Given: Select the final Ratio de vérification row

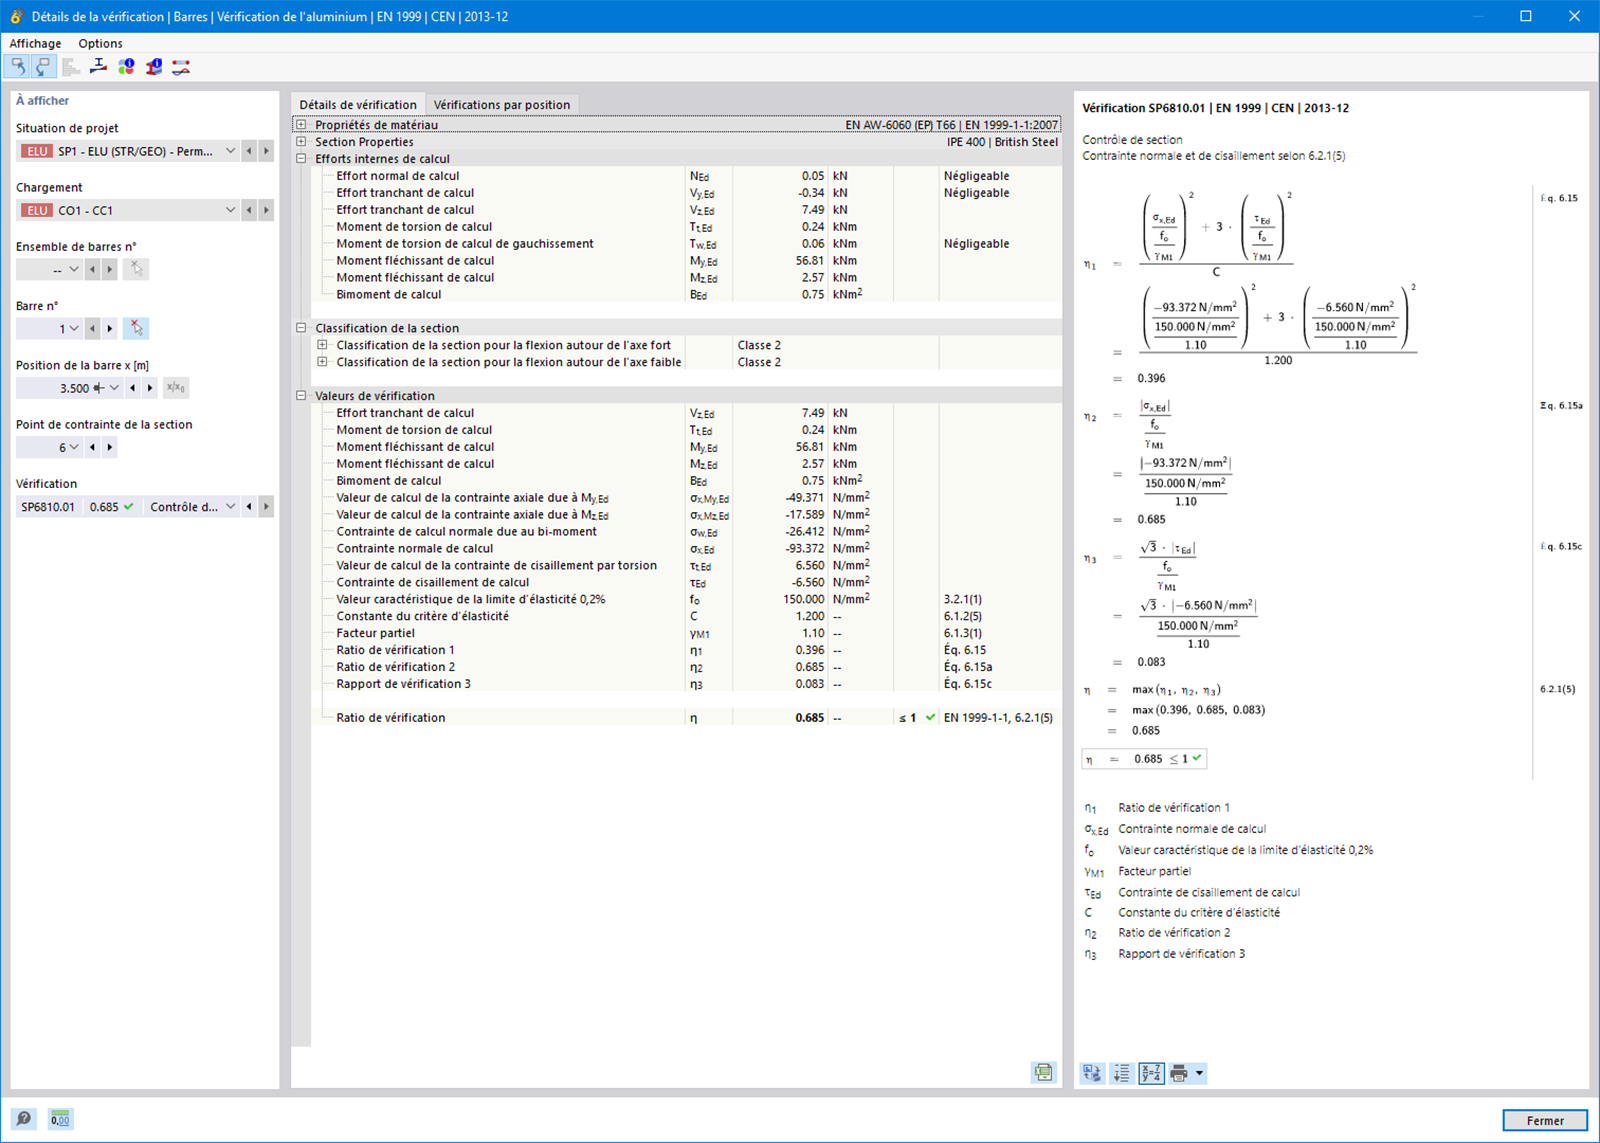Looking at the screenshot, I should pos(686,718).
